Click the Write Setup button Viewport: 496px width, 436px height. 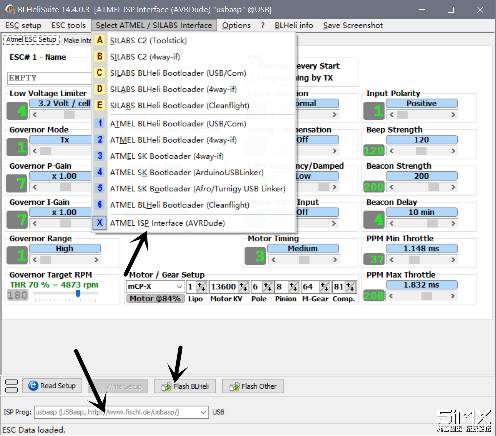tap(118, 386)
